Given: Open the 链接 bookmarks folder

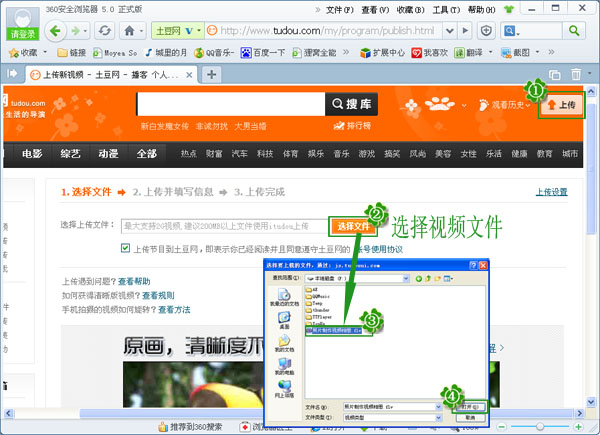Looking at the screenshot, I should [72, 52].
